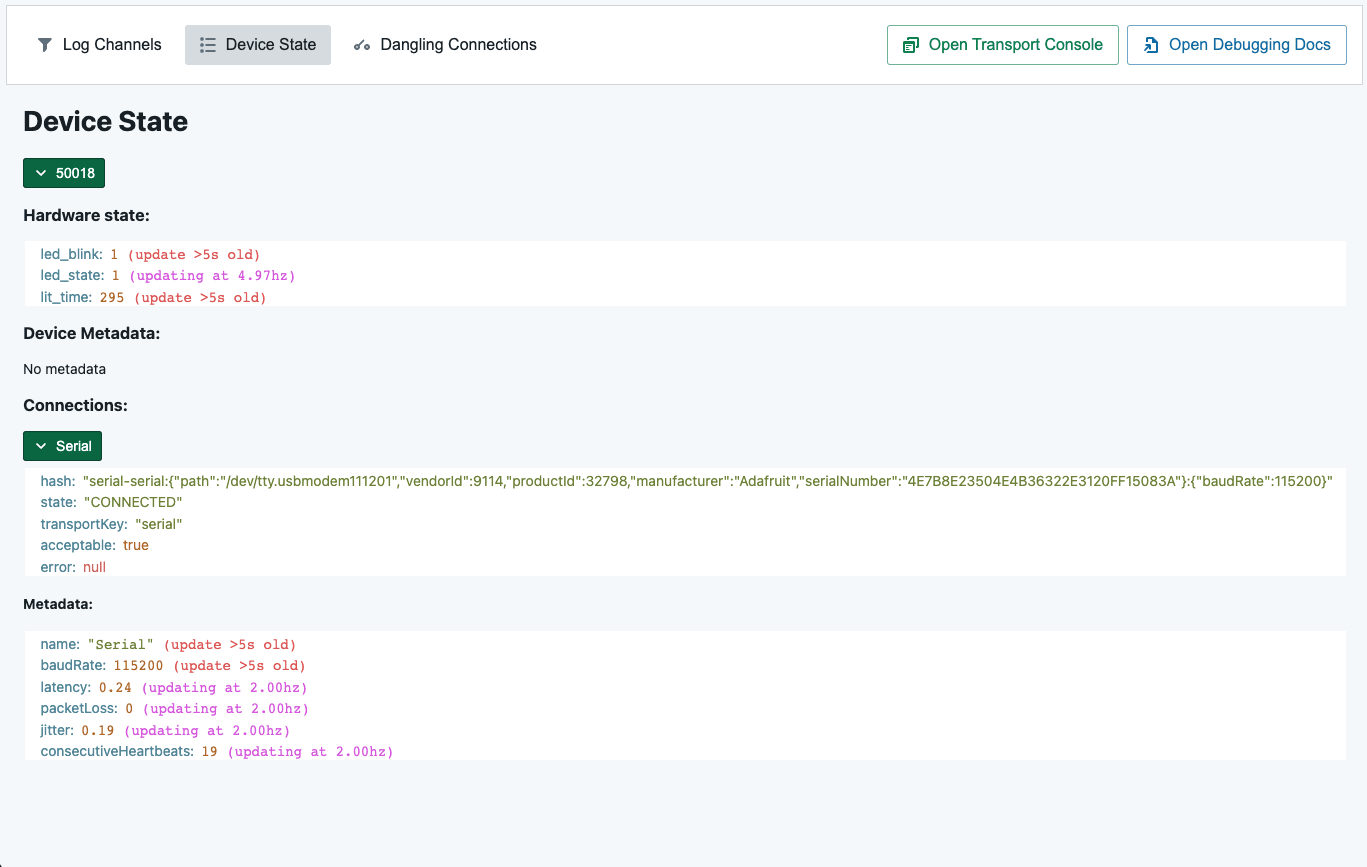The width and height of the screenshot is (1367, 867).
Task: Click the consecutiveHeartbeats metadata entry
Action: click(216, 751)
